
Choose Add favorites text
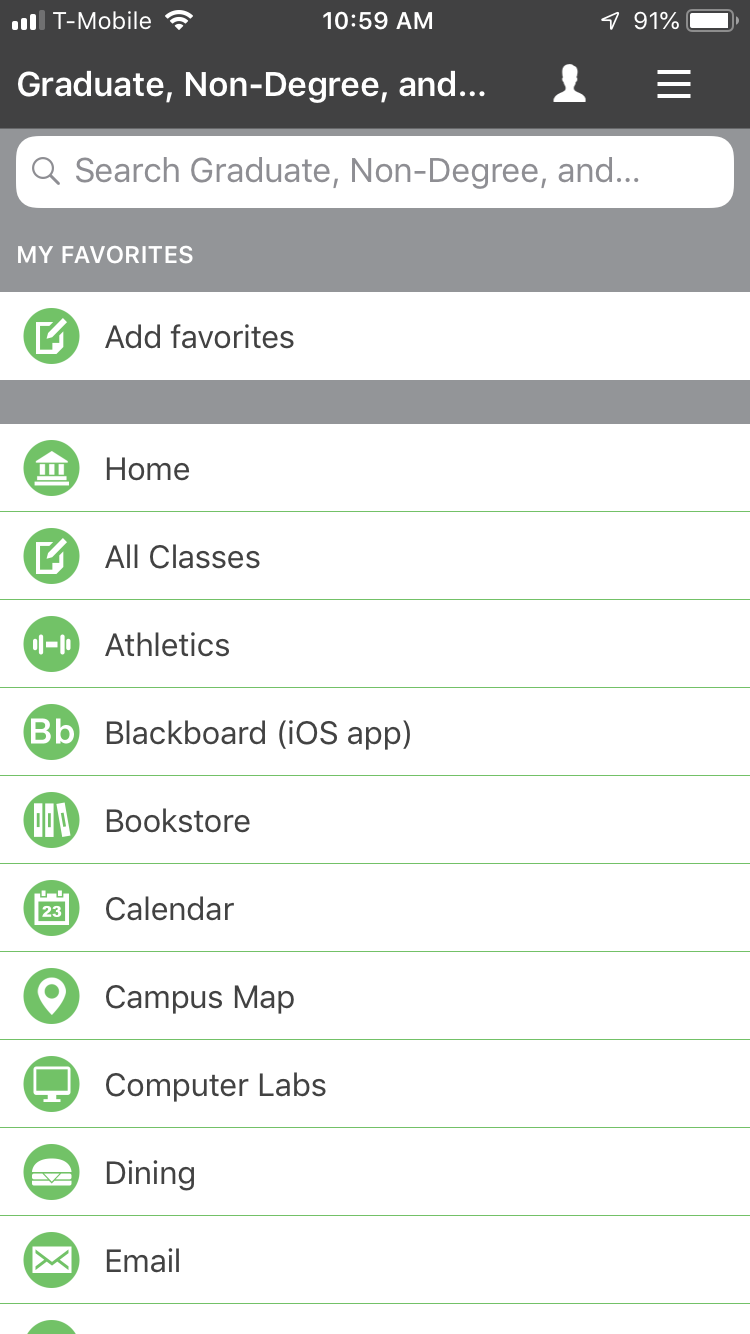point(200,337)
